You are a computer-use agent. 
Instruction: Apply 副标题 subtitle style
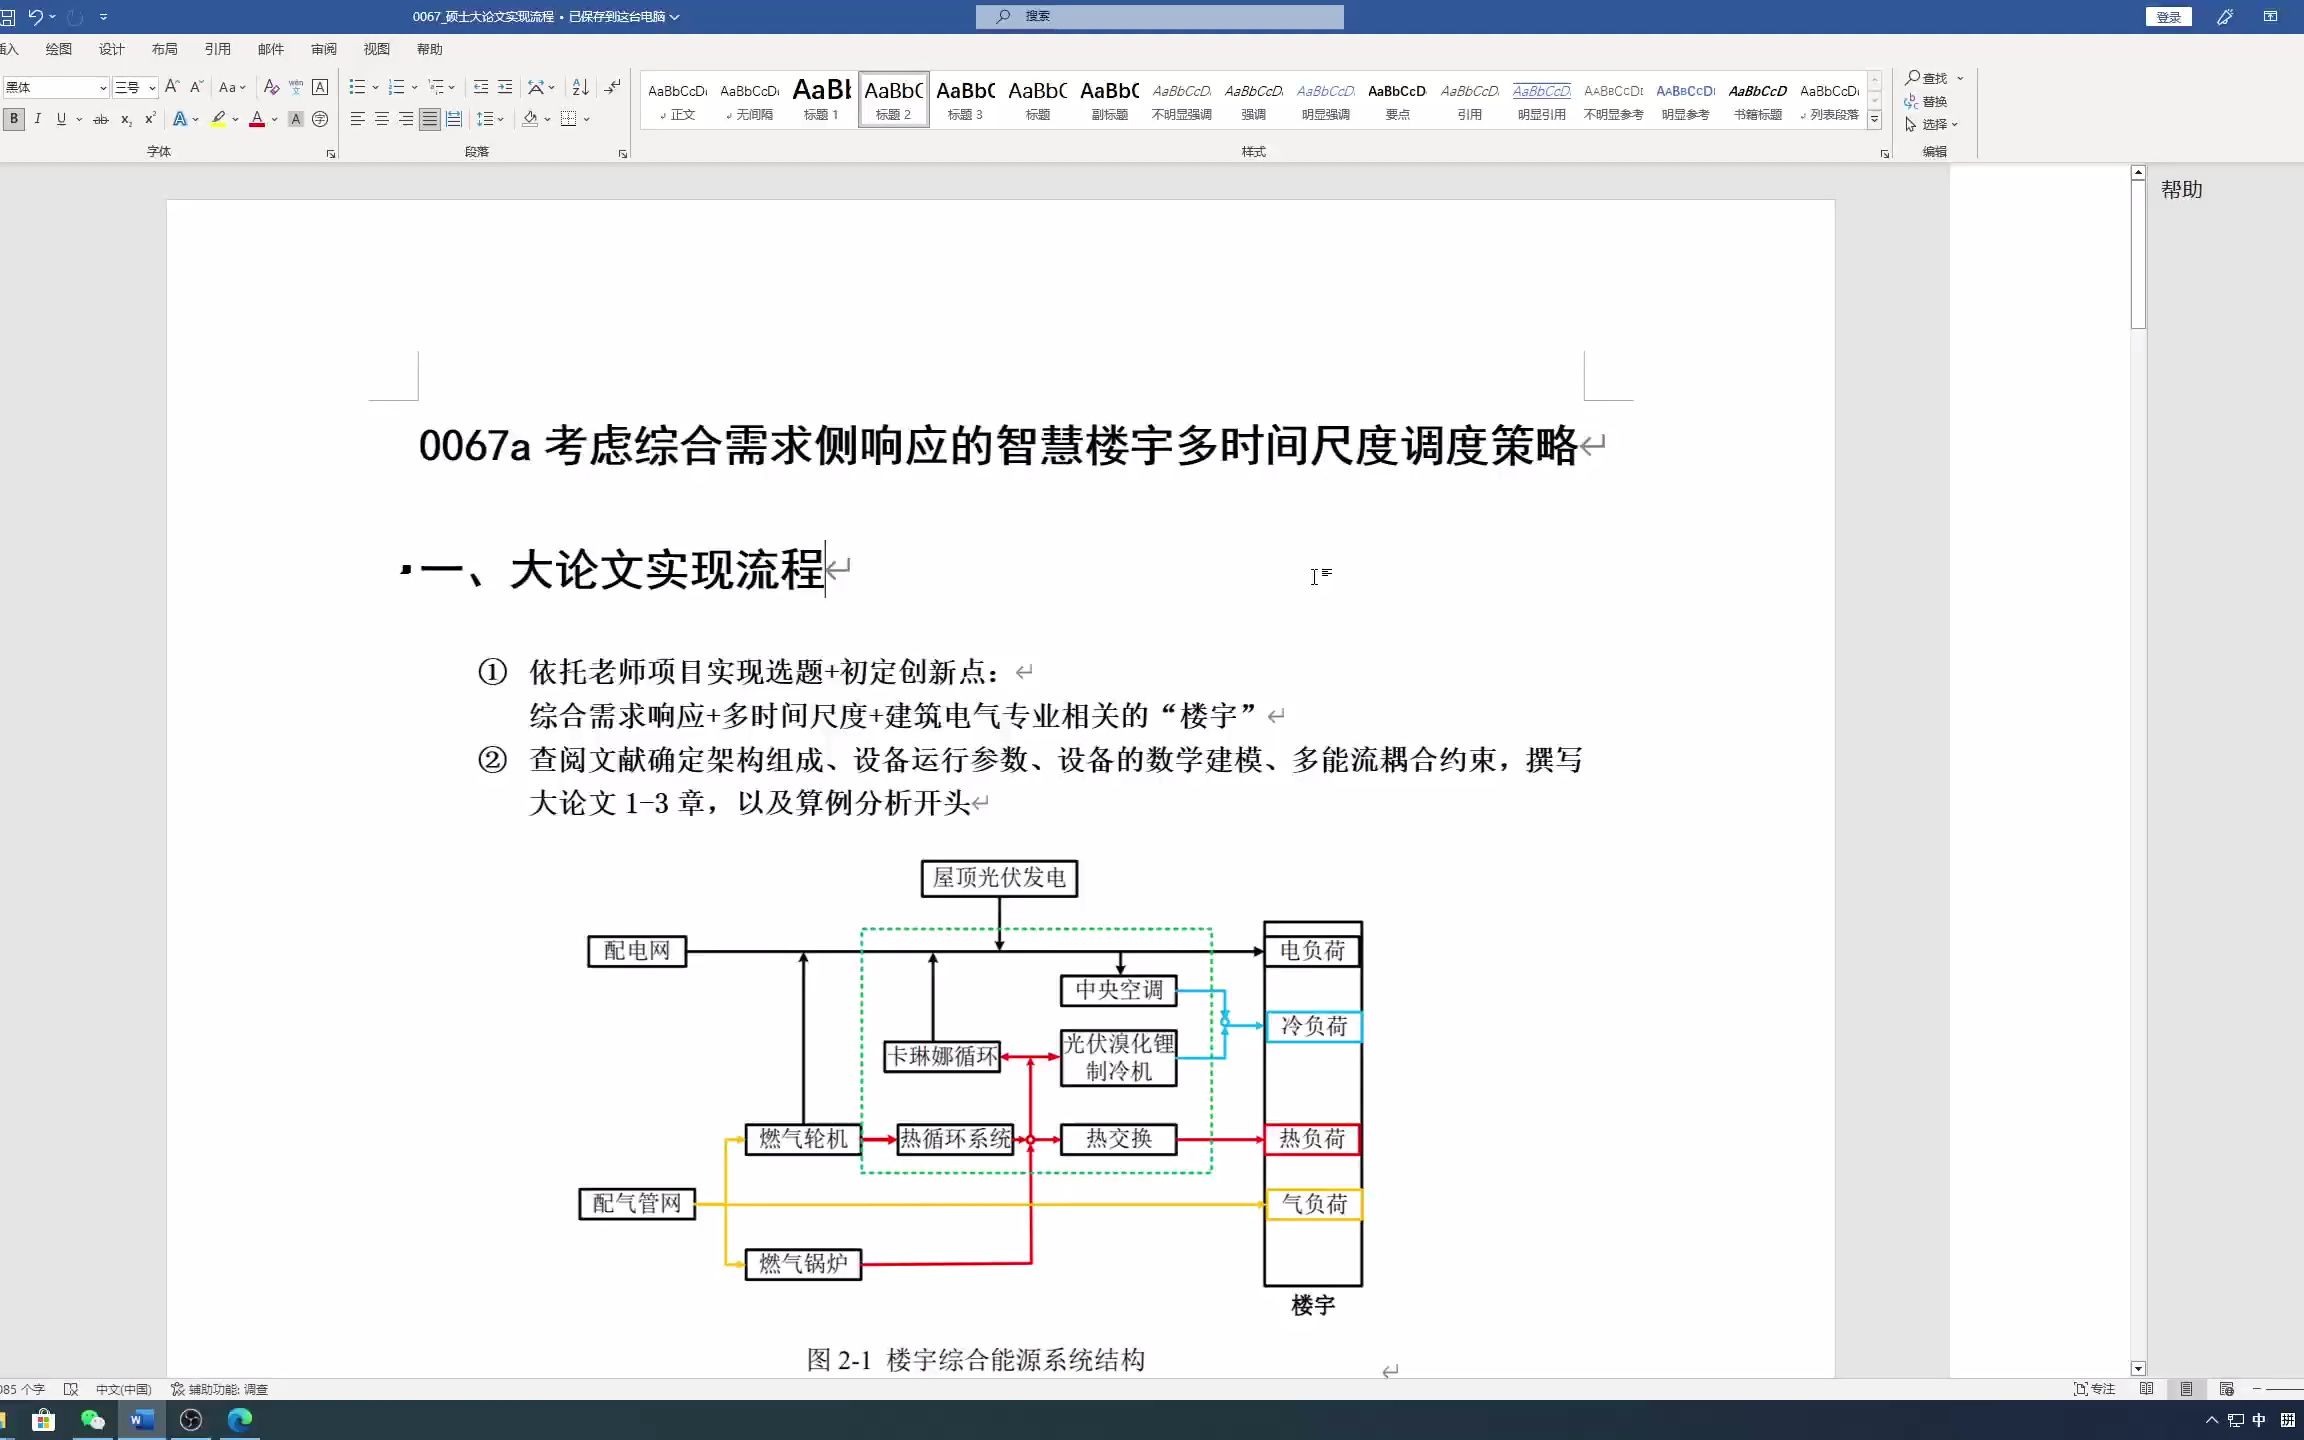1109,99
